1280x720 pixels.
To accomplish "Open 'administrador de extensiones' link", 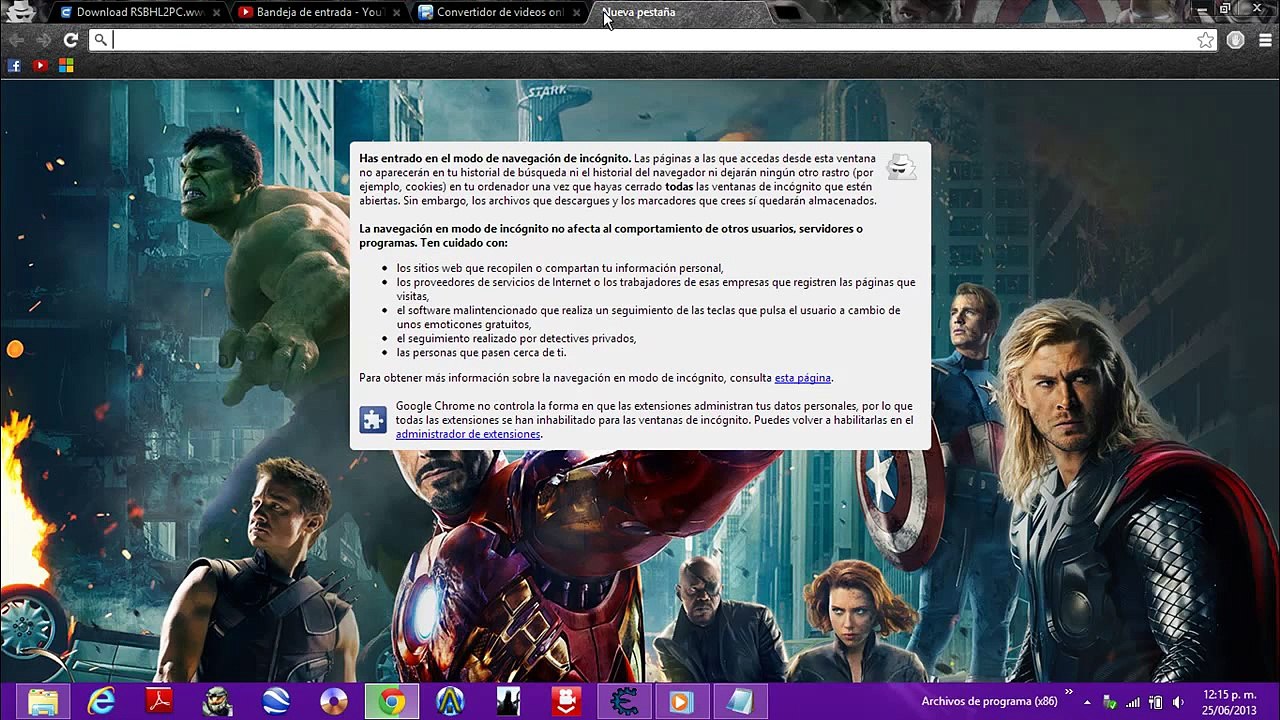I will click(x=468, y=434).
